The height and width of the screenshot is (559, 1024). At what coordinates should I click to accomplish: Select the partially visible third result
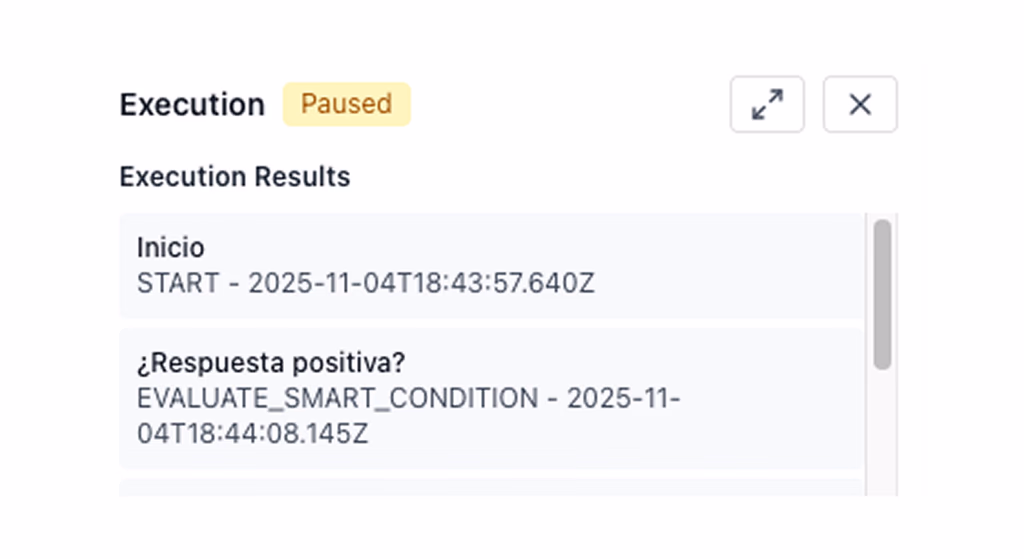pyautogui.click(x=490, y=487)
